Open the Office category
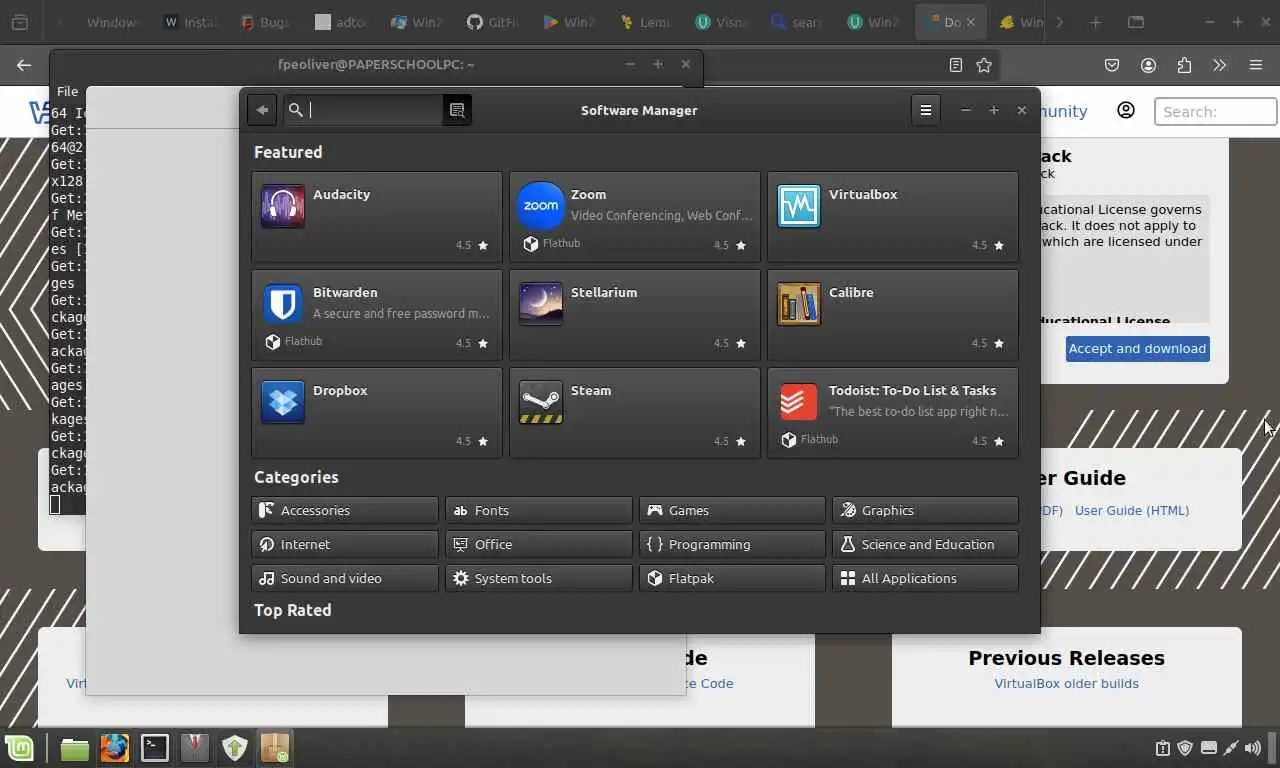 pos(539,544)
